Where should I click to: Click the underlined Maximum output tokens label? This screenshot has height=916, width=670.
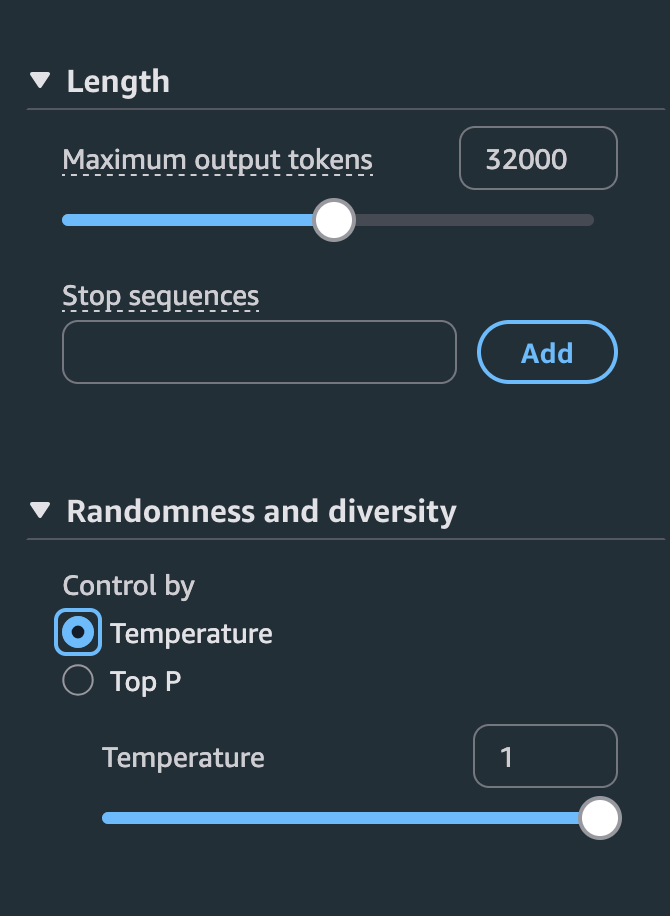(217, 160)
